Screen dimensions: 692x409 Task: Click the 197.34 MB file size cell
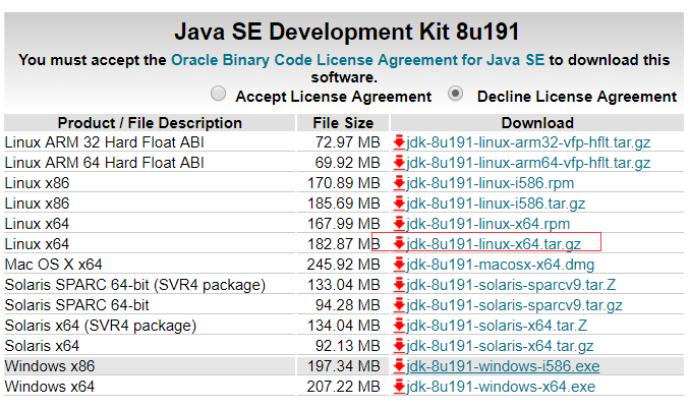tap(344, 366)
